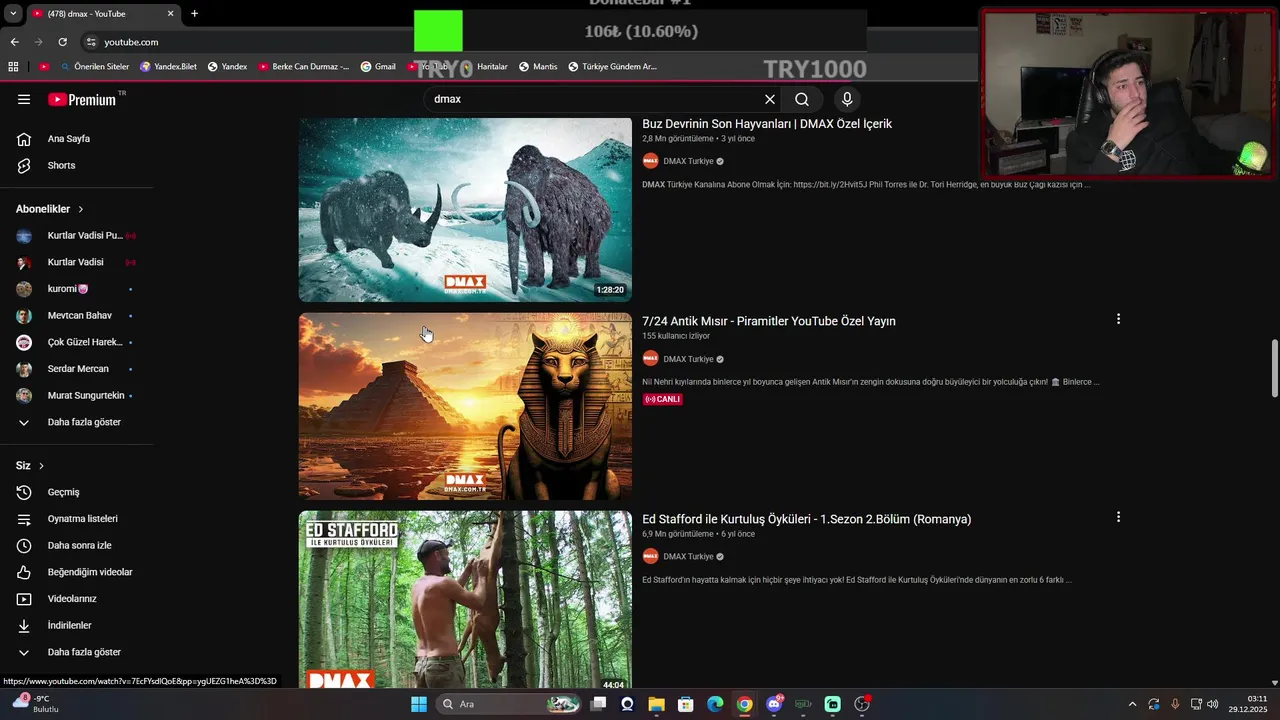Open the volume control in system tray
Viewport: 1280px width, 720px height.
click(1213, 704)
